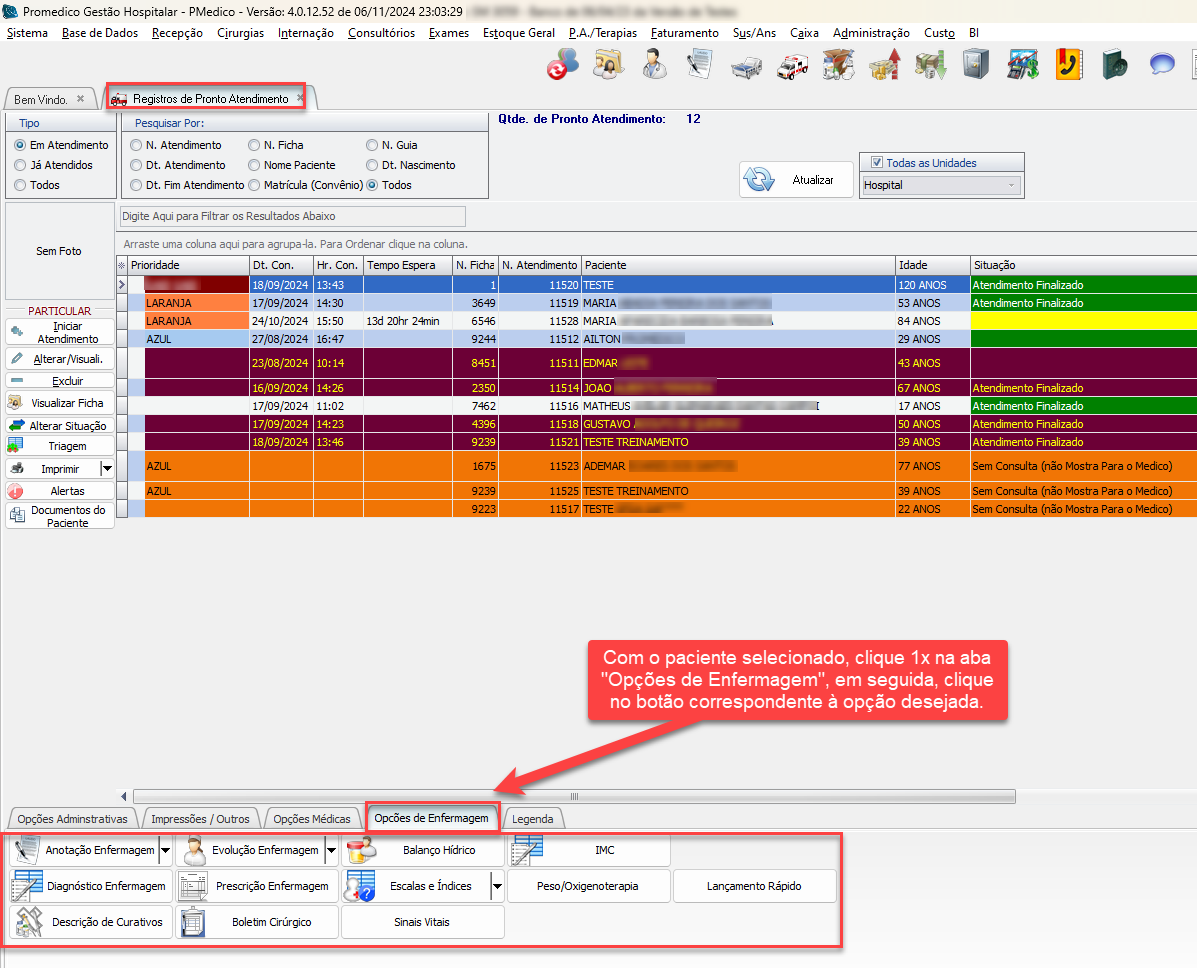Select the 'Já Atendidos' radio option
Viewport: 1197px width, 968px height.
click(x=21, y=165)
